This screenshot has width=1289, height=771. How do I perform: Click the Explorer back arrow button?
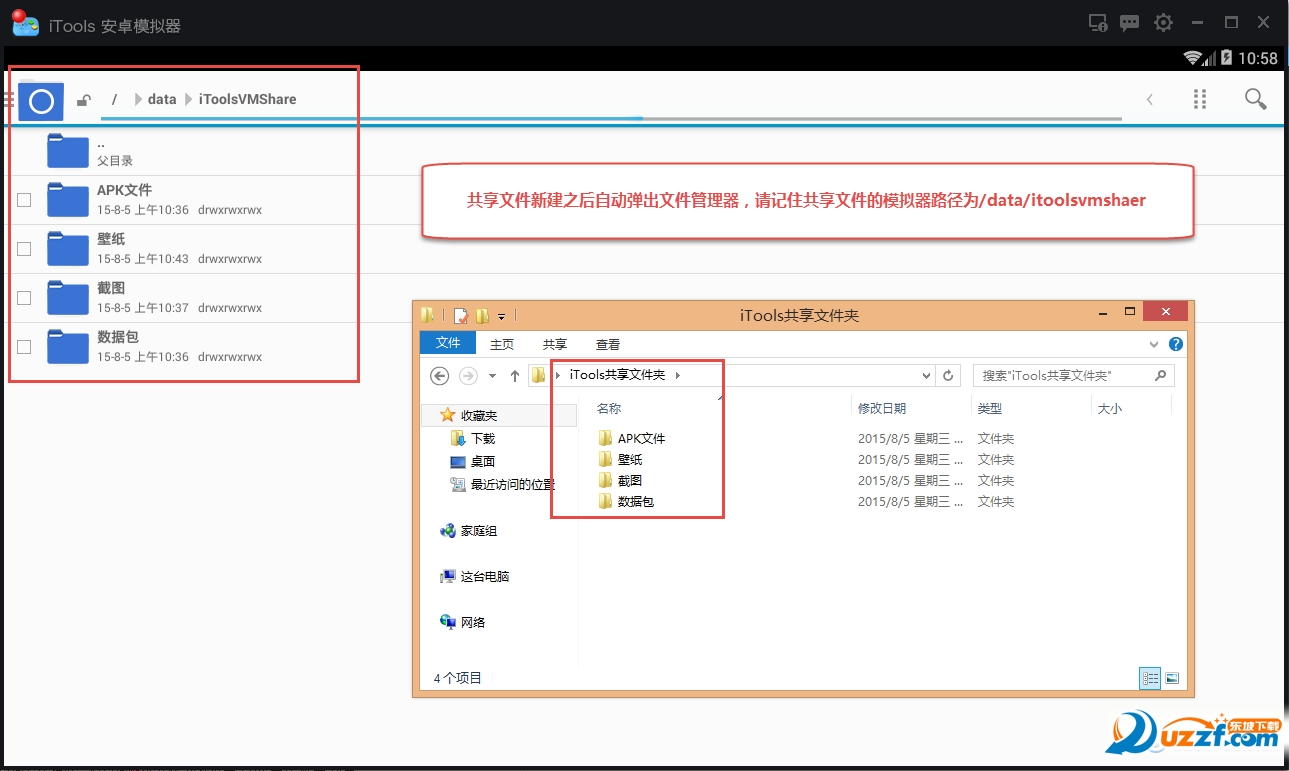(439, 376)
